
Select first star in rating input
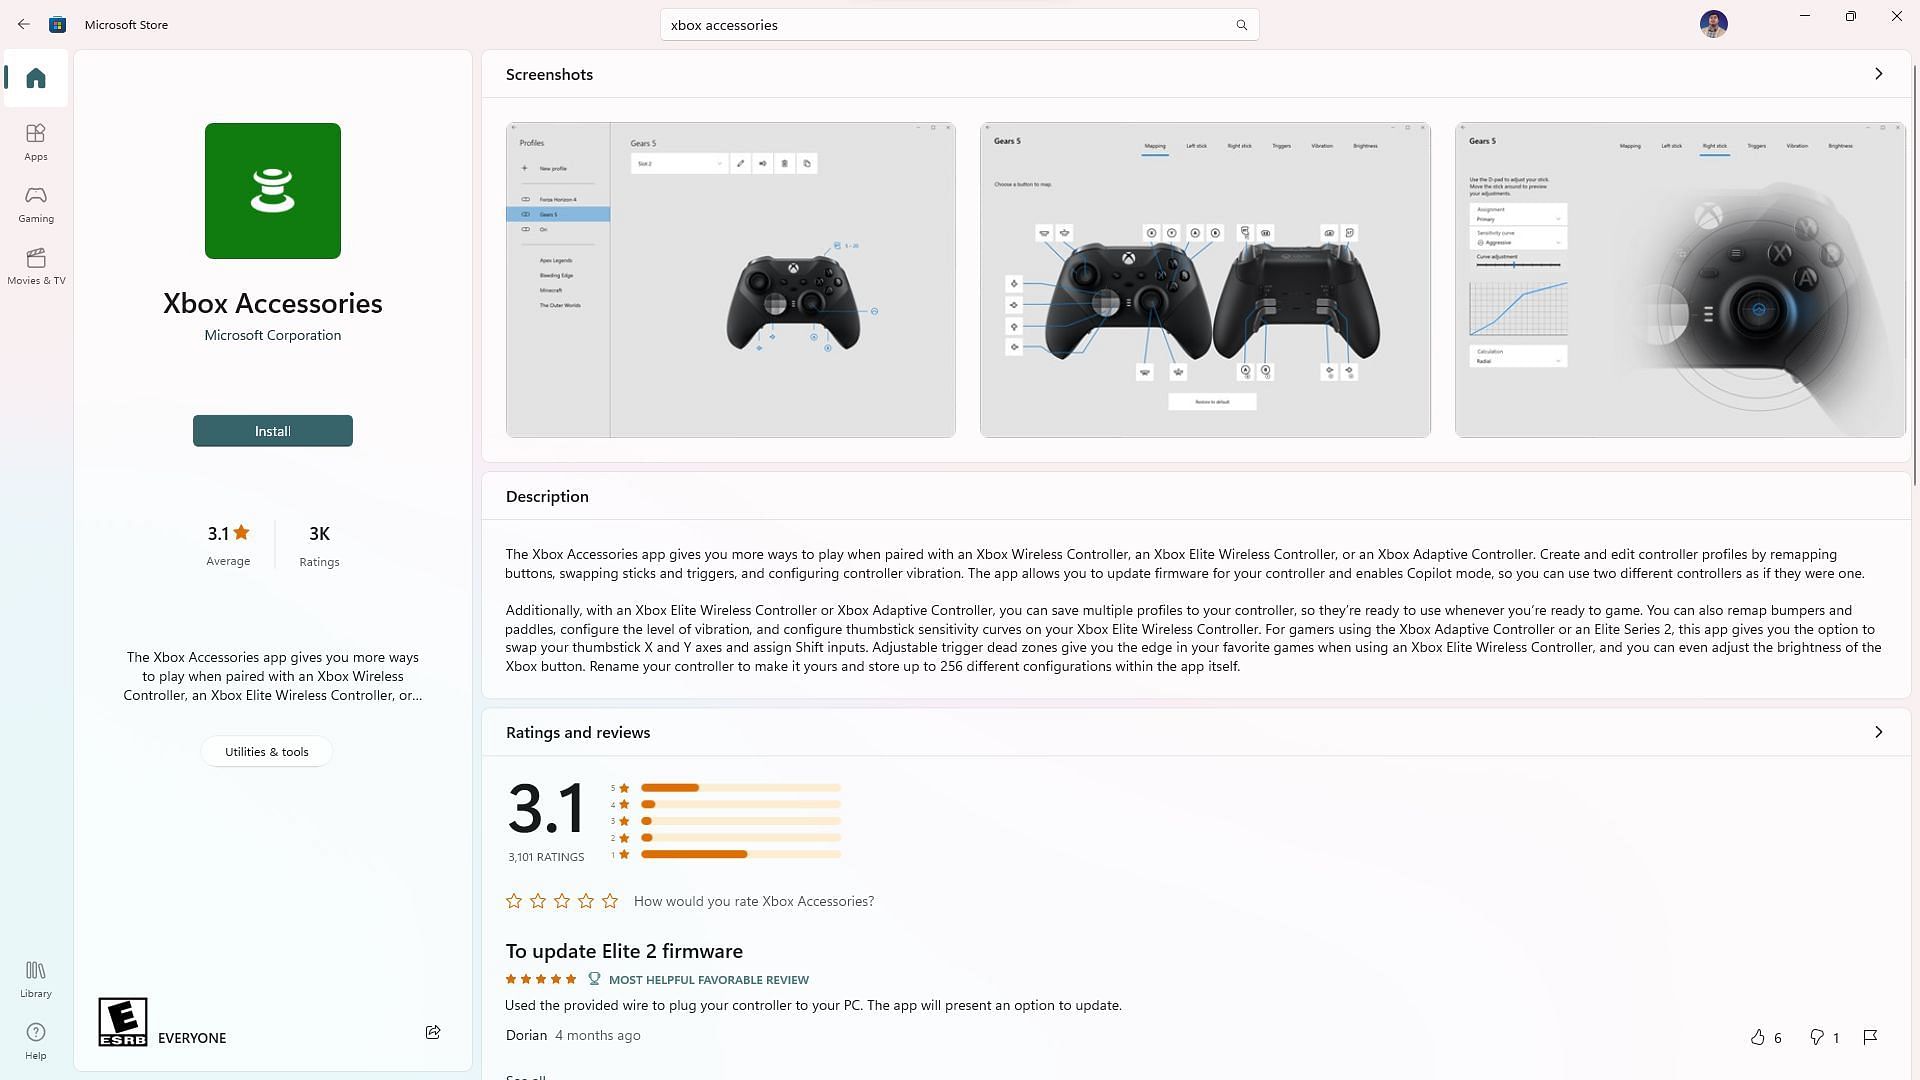point(513,901)
